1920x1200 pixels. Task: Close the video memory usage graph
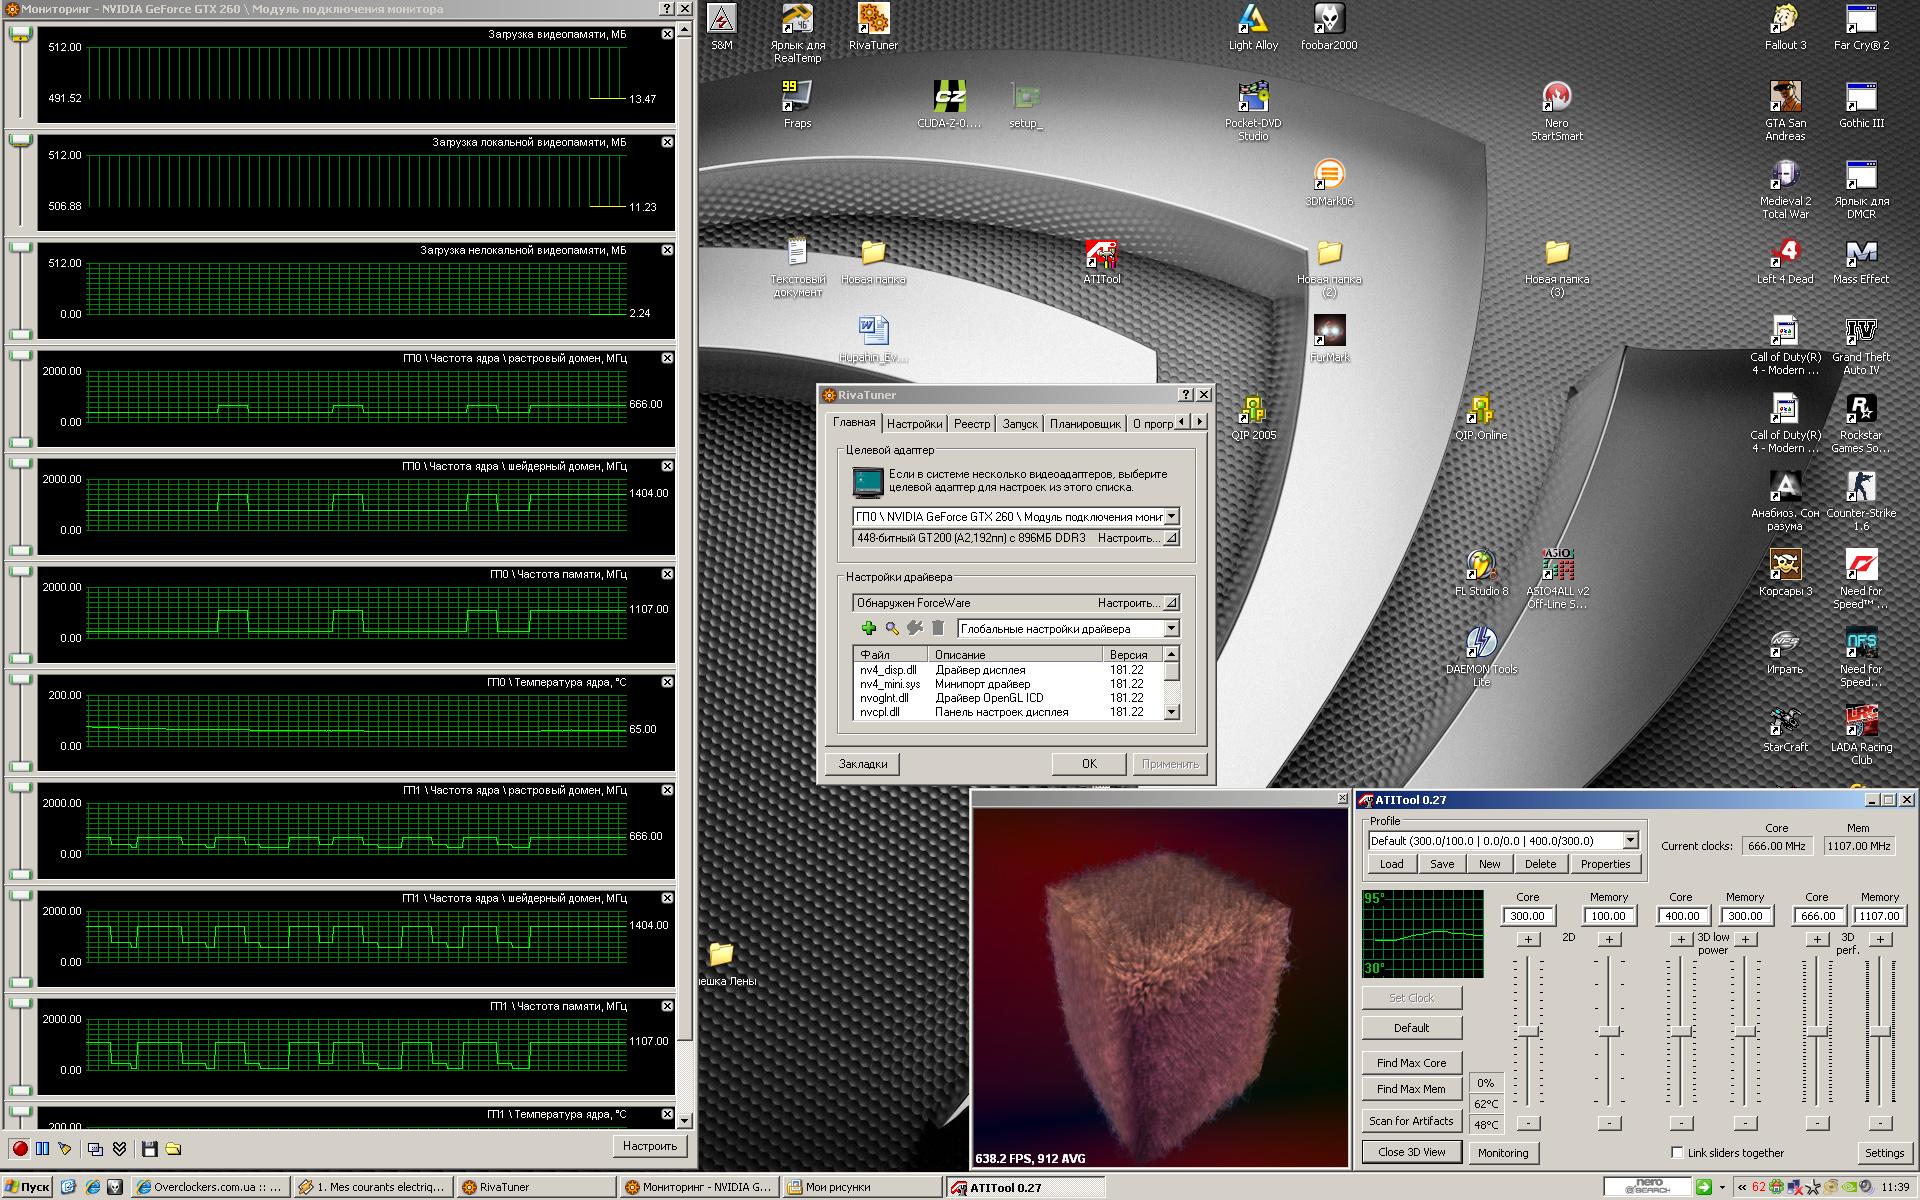[667, 34]
